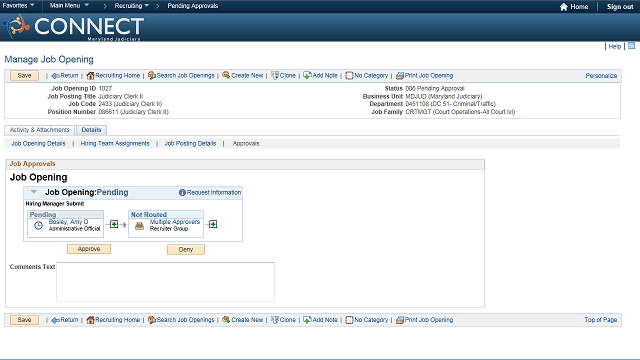Open Job Opening Details subtab

click(38, 144)
